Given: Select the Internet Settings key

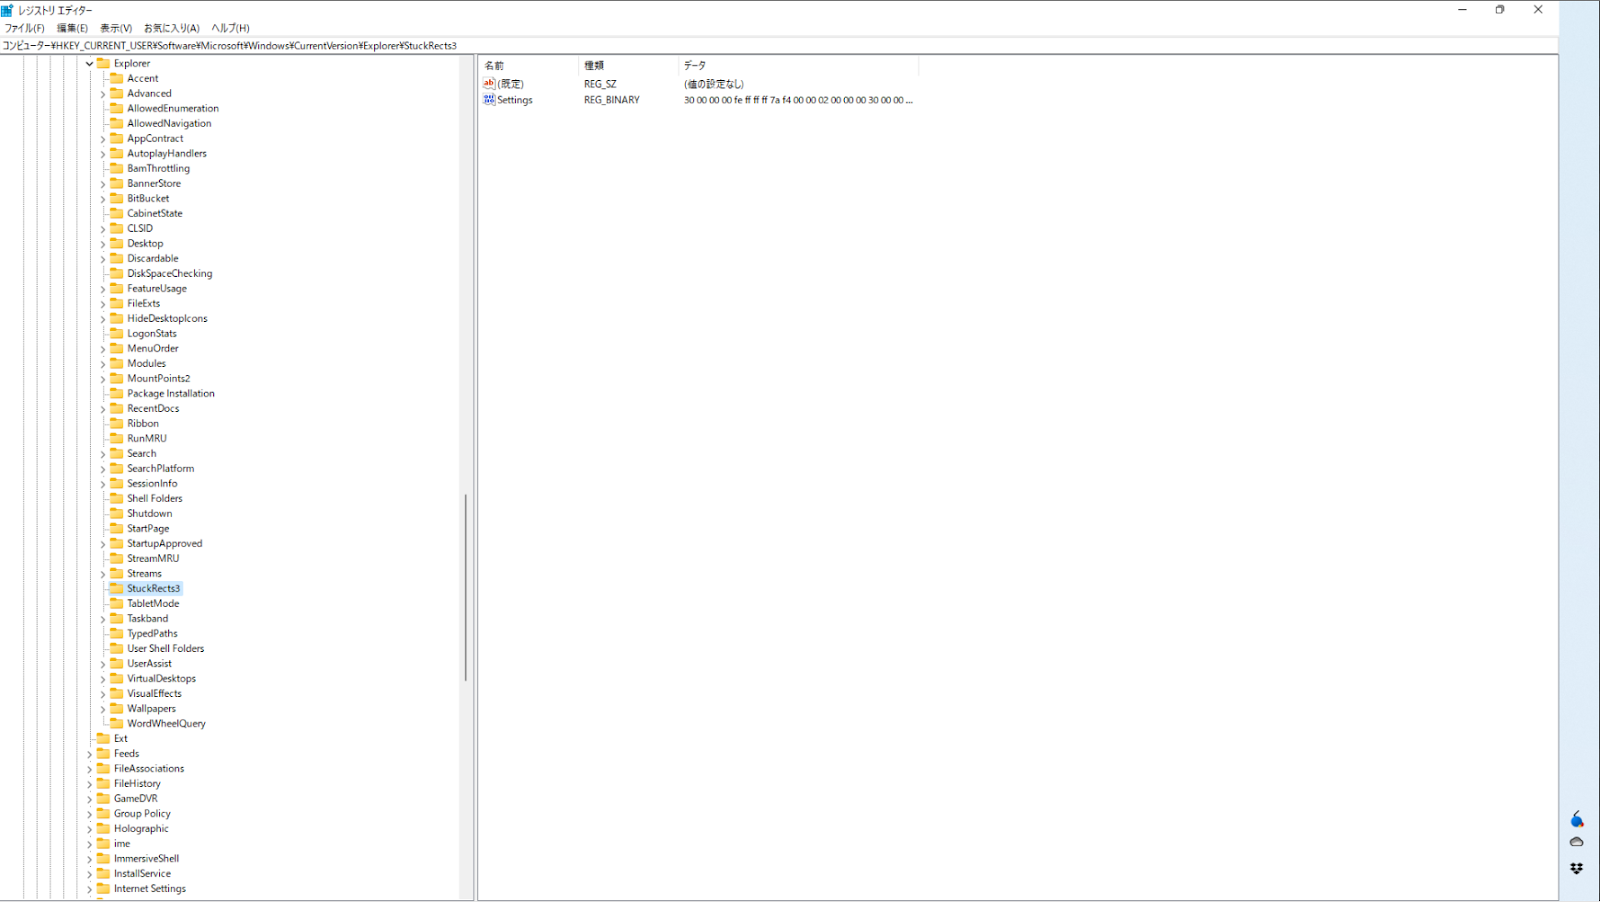Looking at the screenshot, I should click(x=150, y=889).
